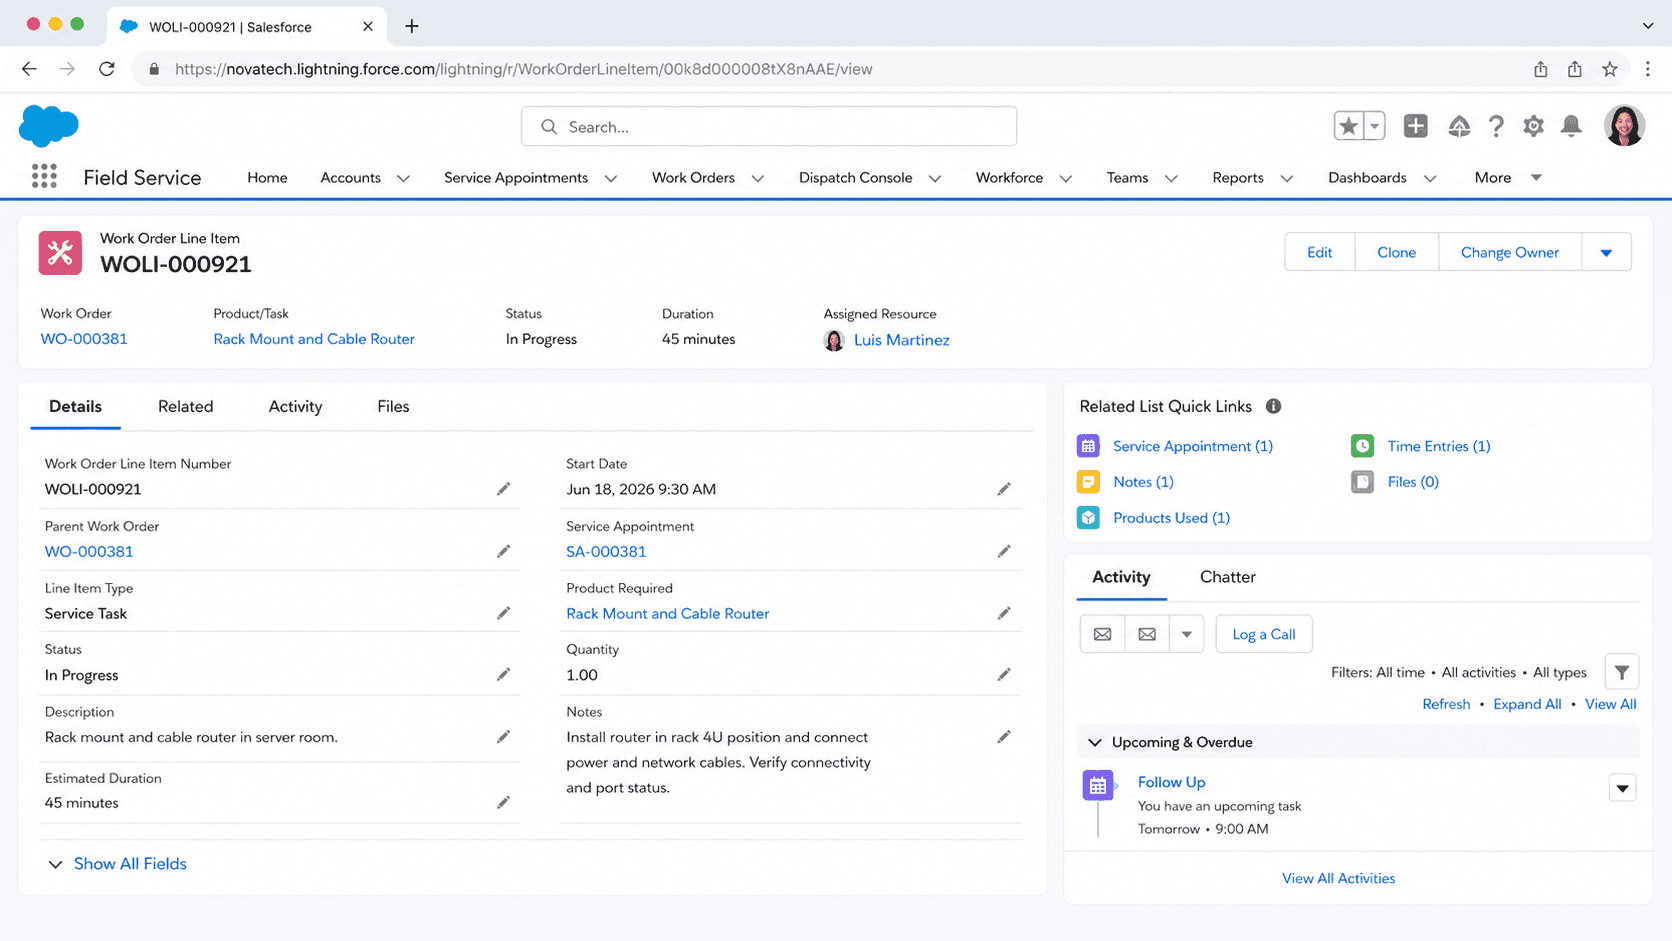Click the Log a Call button
The height and width of the screenshot is (941, 1672).
[x=1263, y=634]
